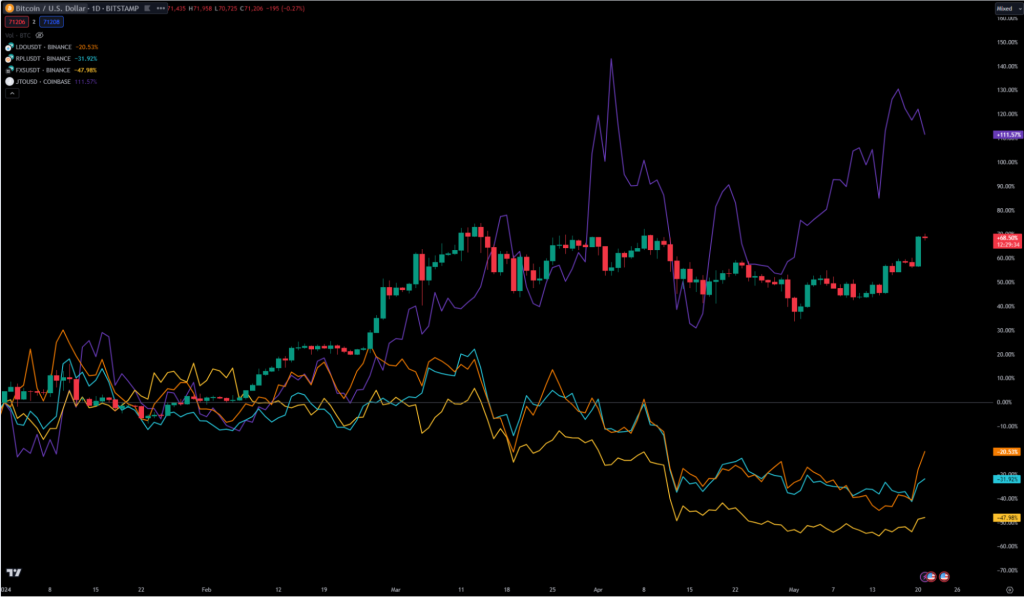This screenshot has height=597, width=1024.
Task: Select the Vol · BTC indicator label
Action: click(x=18, y=35)
